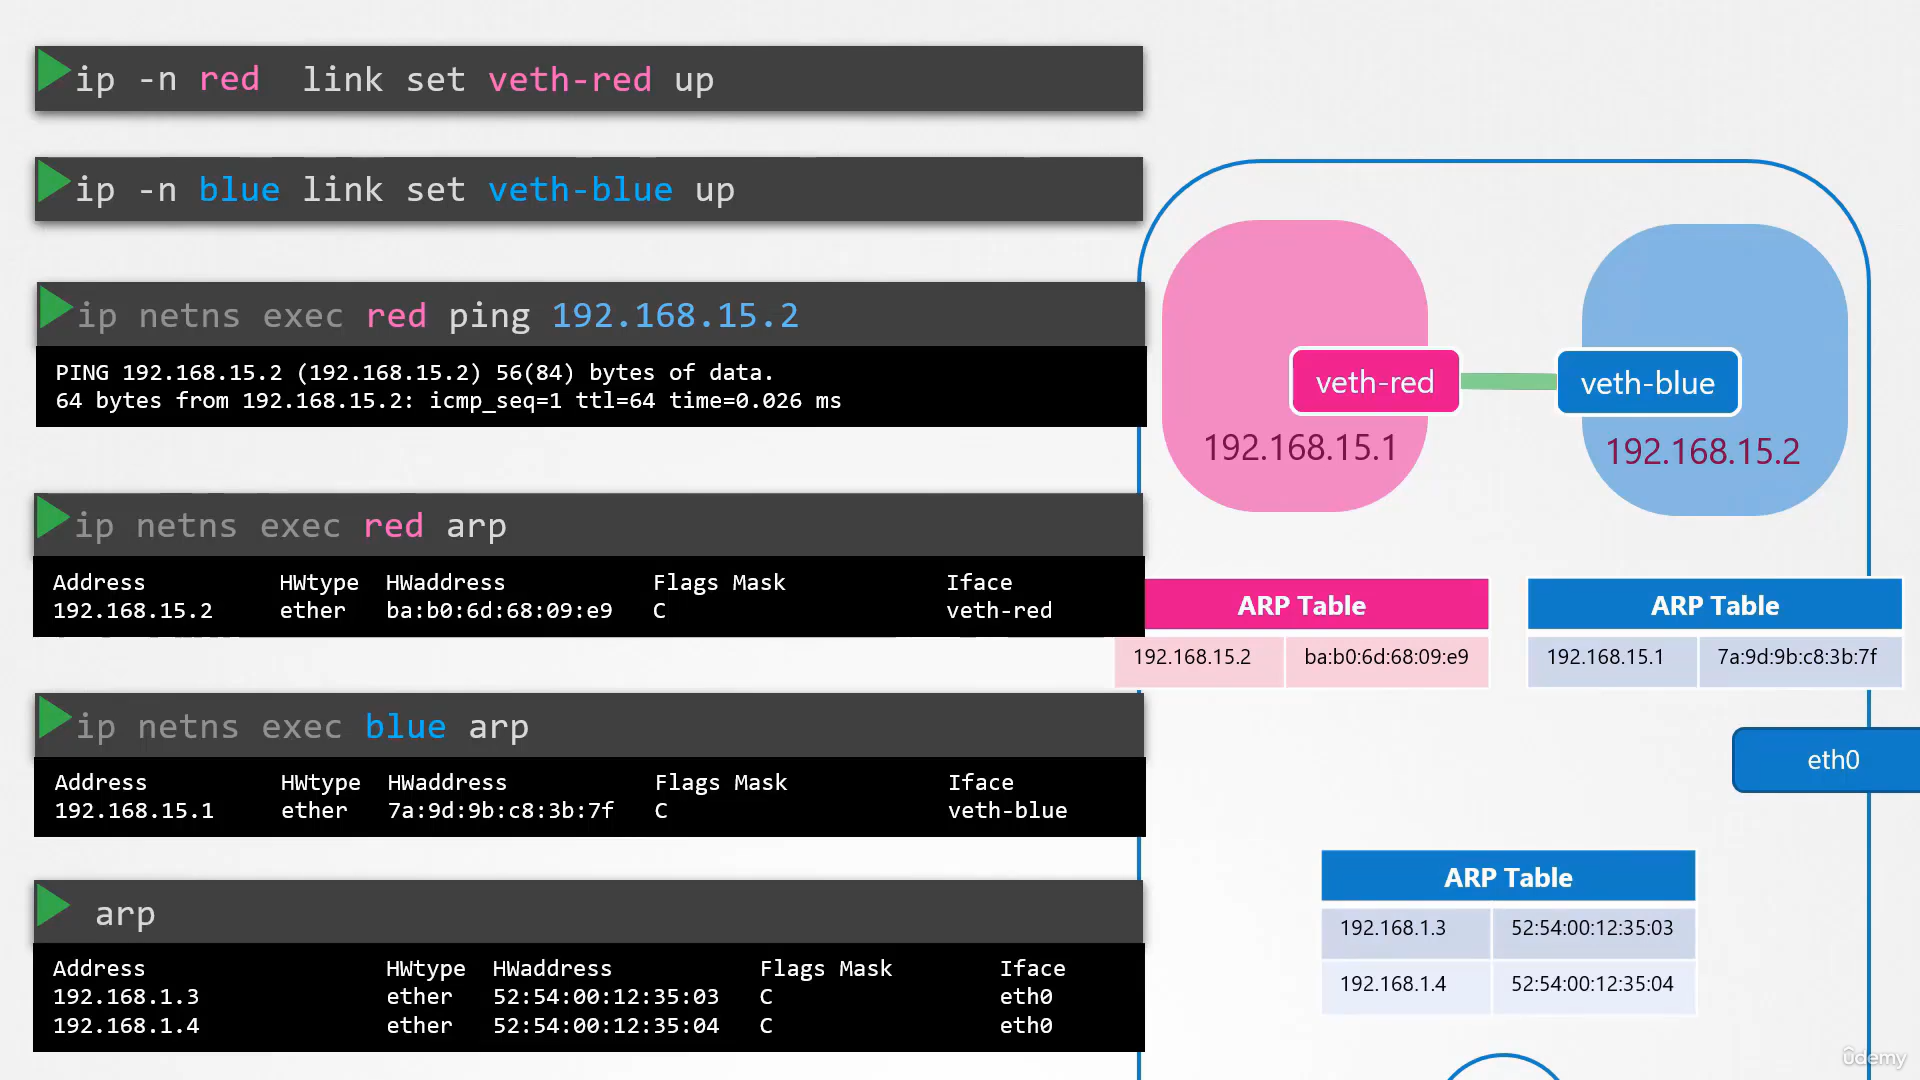Image resolution: width=1920 pixels, height=1080 pixels.
Task: Click the red namespace 192.168.15.1 label
Action: [x=1300, y=448]
